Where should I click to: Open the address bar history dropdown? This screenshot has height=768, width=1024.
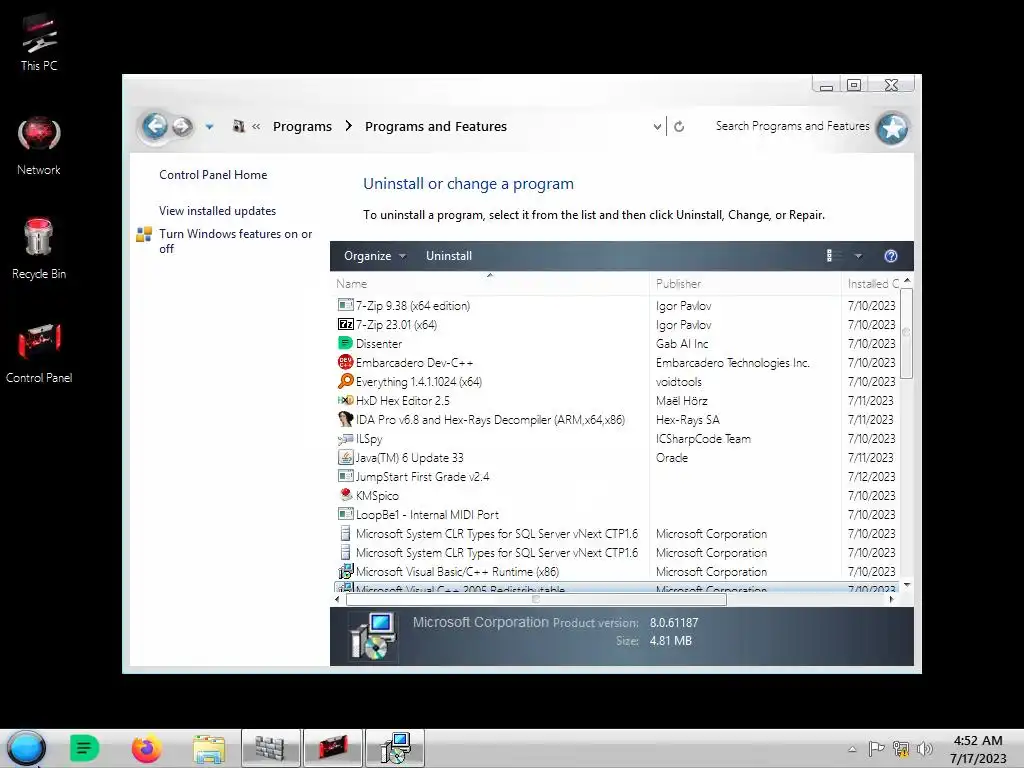point(657,127)
